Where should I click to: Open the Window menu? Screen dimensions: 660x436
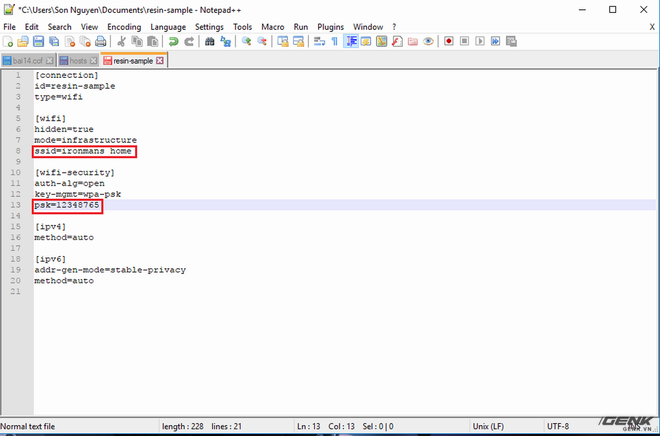tap(368, 27)
